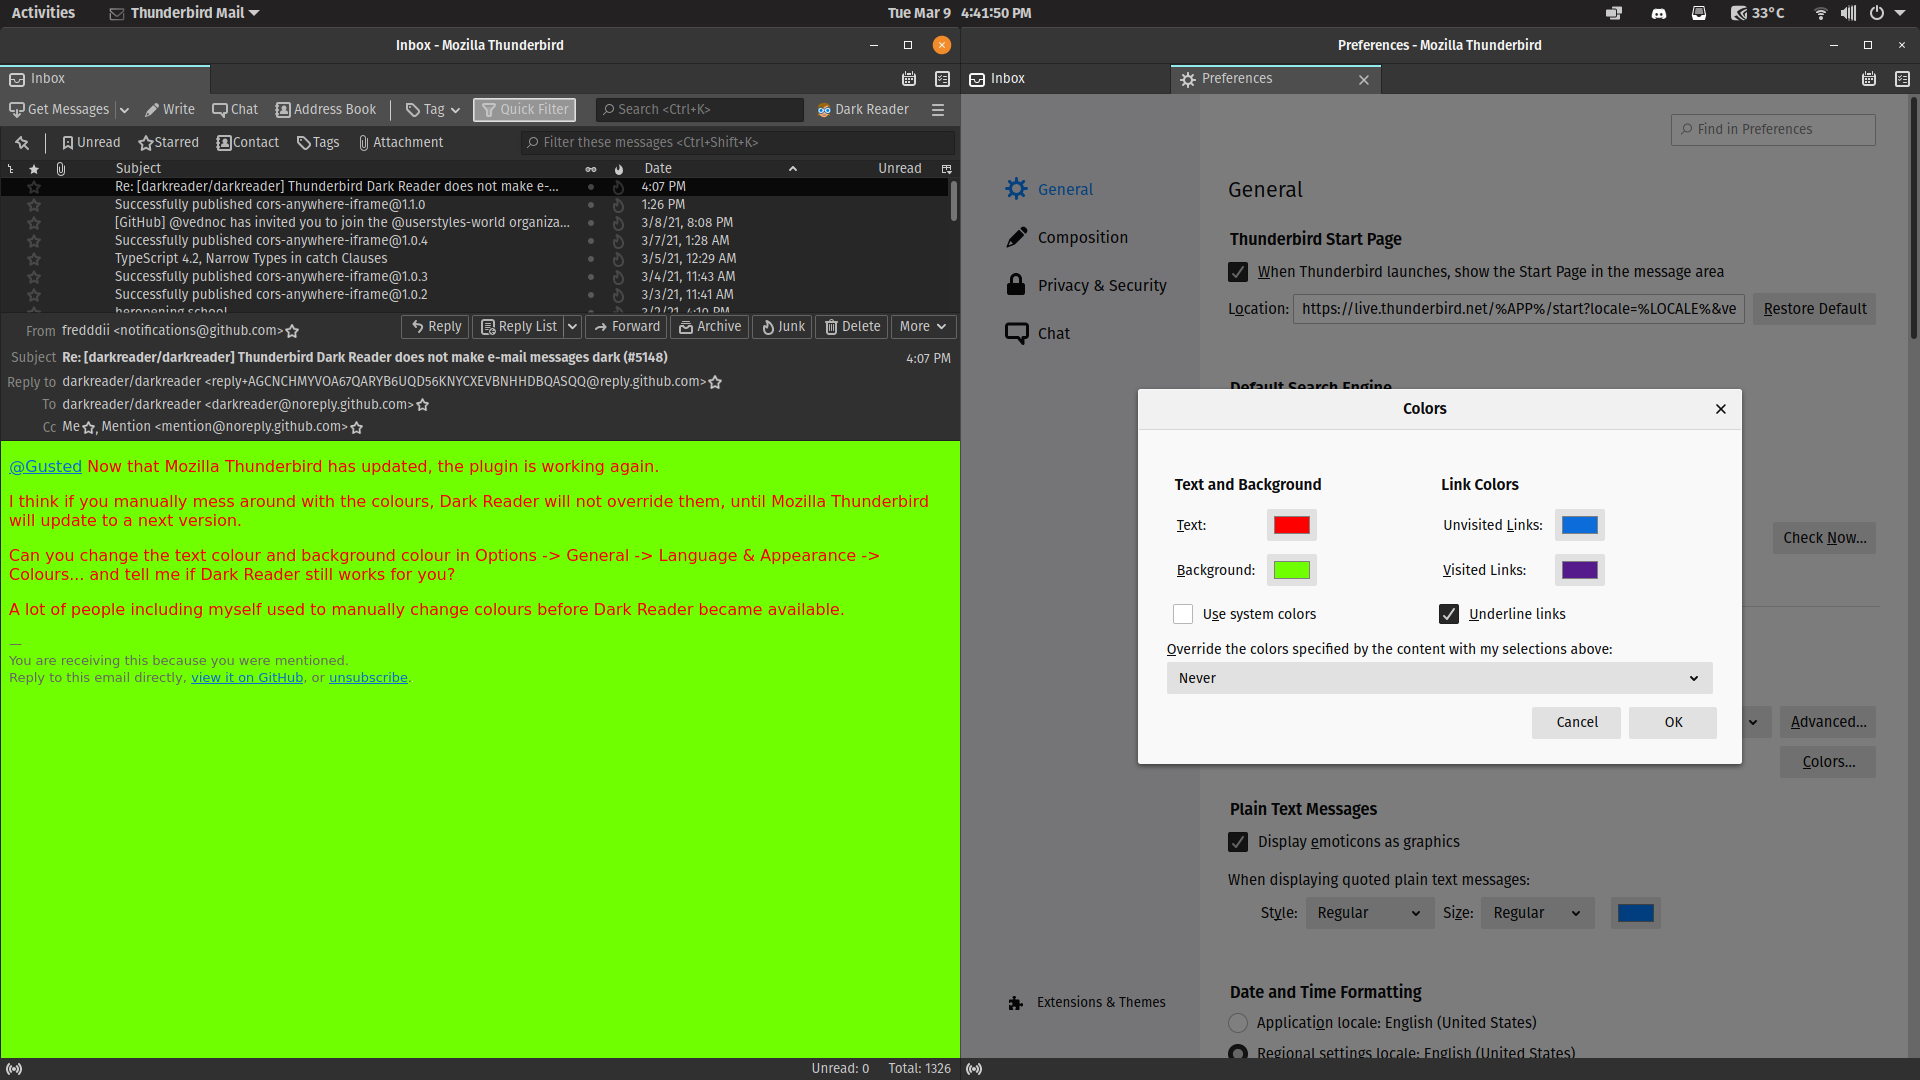
Task: Open the quoted text Style dropdown
Action: [x=1368, y=912]
